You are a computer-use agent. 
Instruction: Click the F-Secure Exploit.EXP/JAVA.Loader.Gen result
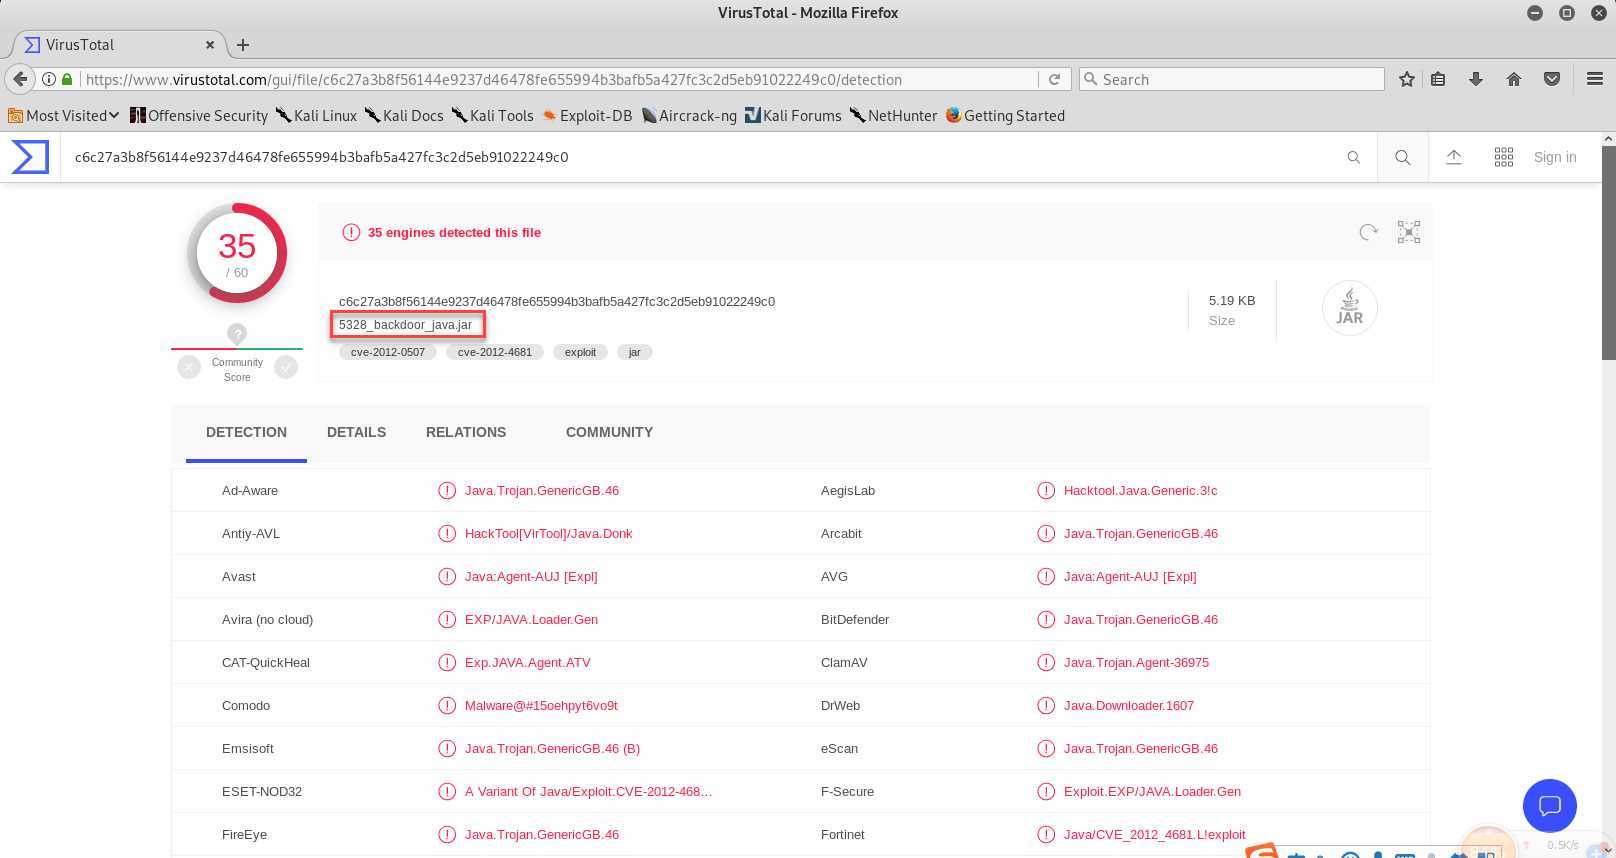coord(1152,792)
